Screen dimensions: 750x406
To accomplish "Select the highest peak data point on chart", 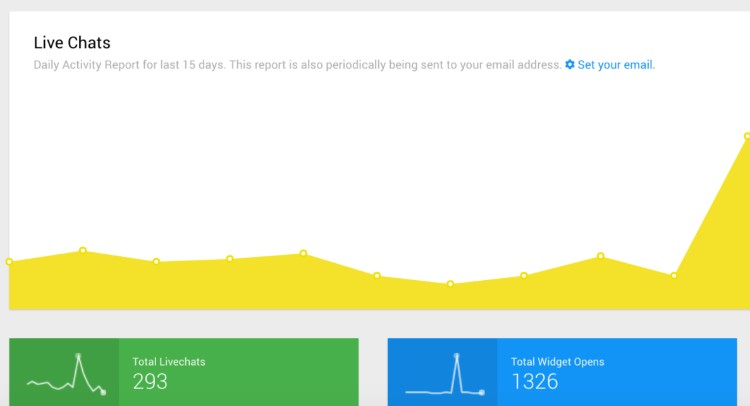I will click(747, 136).
